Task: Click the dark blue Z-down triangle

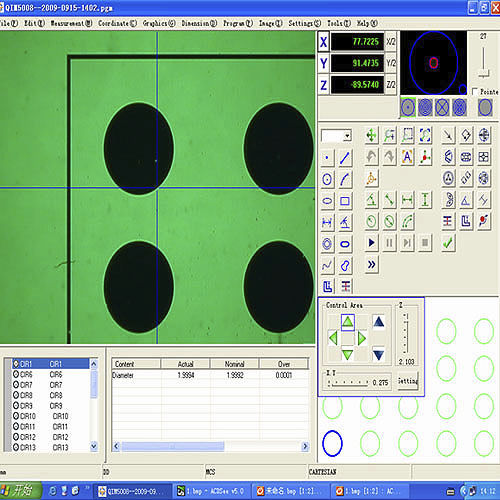Action: [x=379, y=355]
